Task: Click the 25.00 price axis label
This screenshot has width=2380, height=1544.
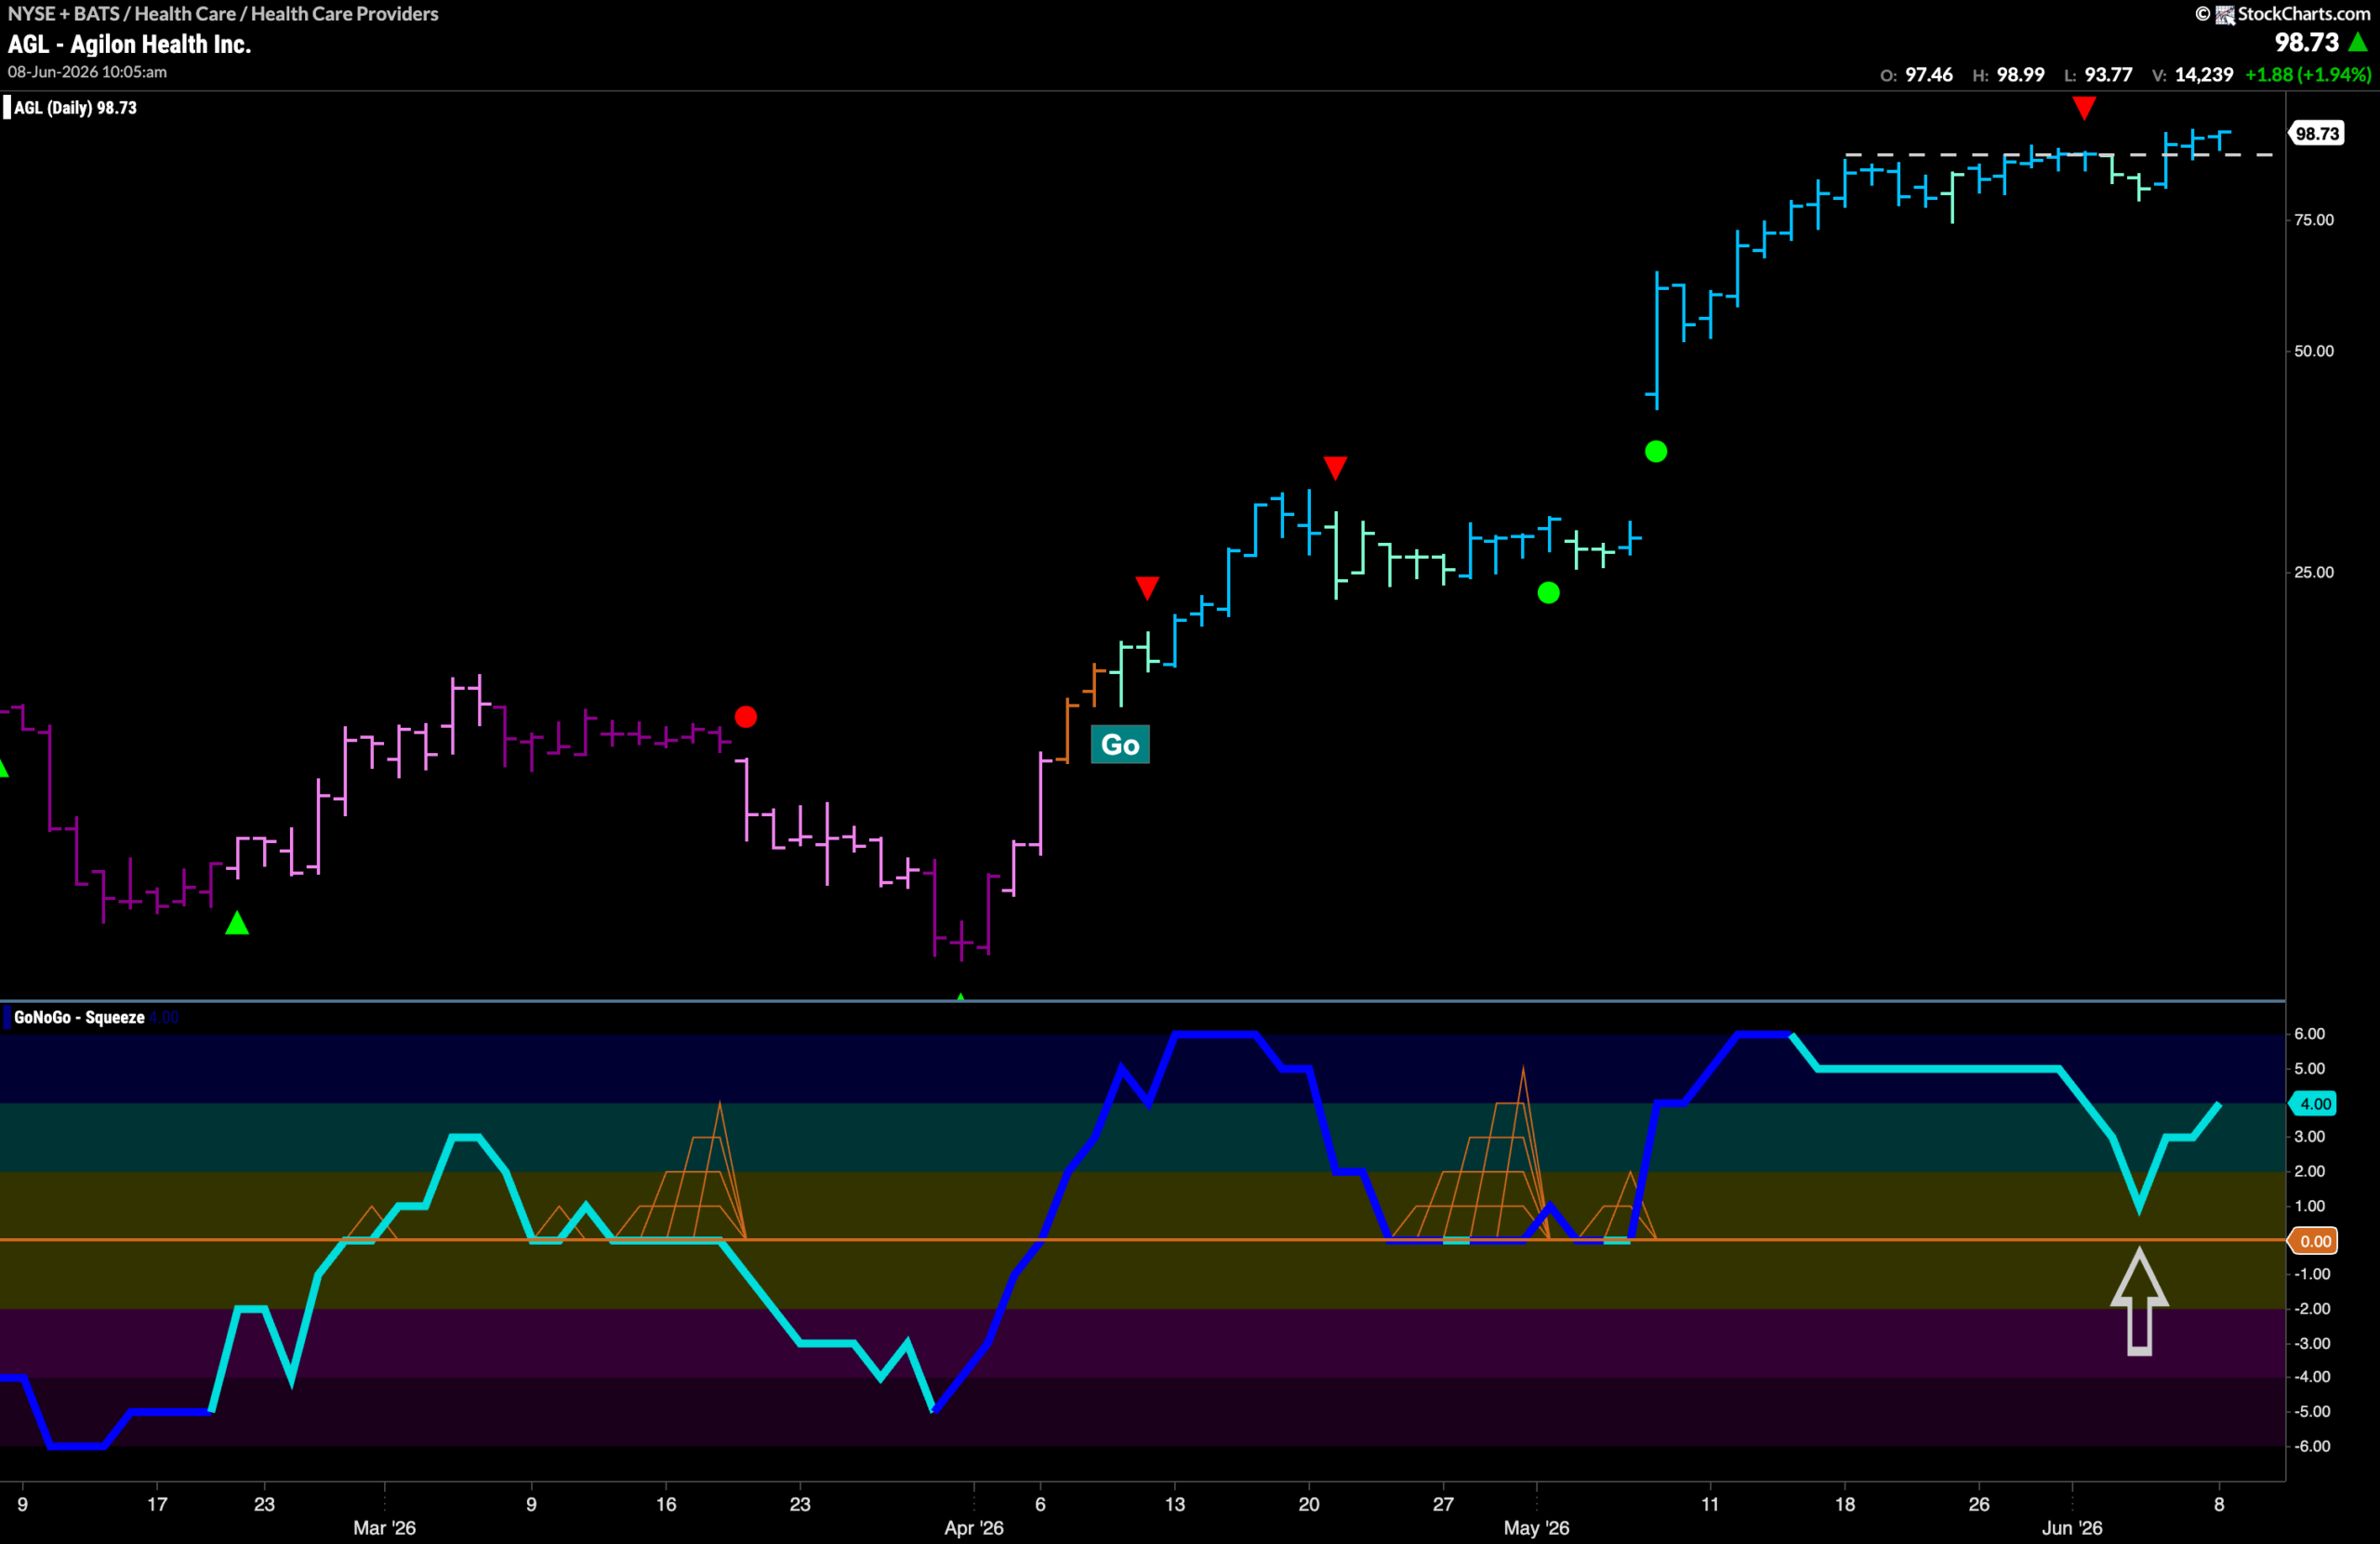Action: click(2313, 572)
